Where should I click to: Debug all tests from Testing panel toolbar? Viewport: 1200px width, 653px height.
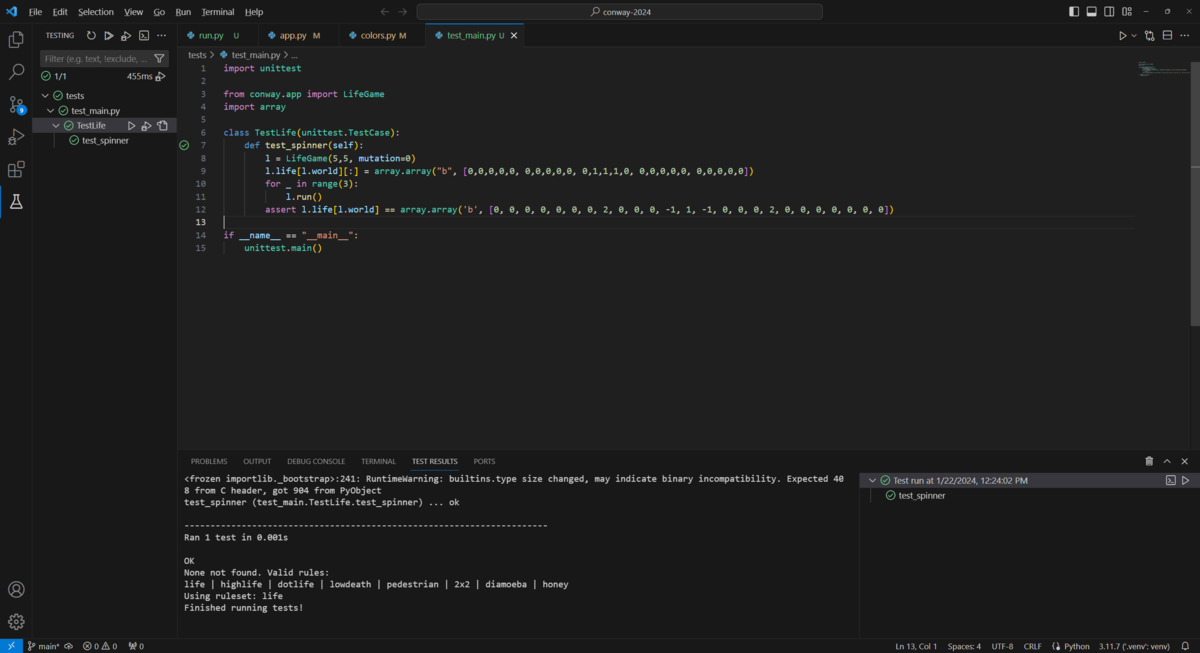[125, 34]
